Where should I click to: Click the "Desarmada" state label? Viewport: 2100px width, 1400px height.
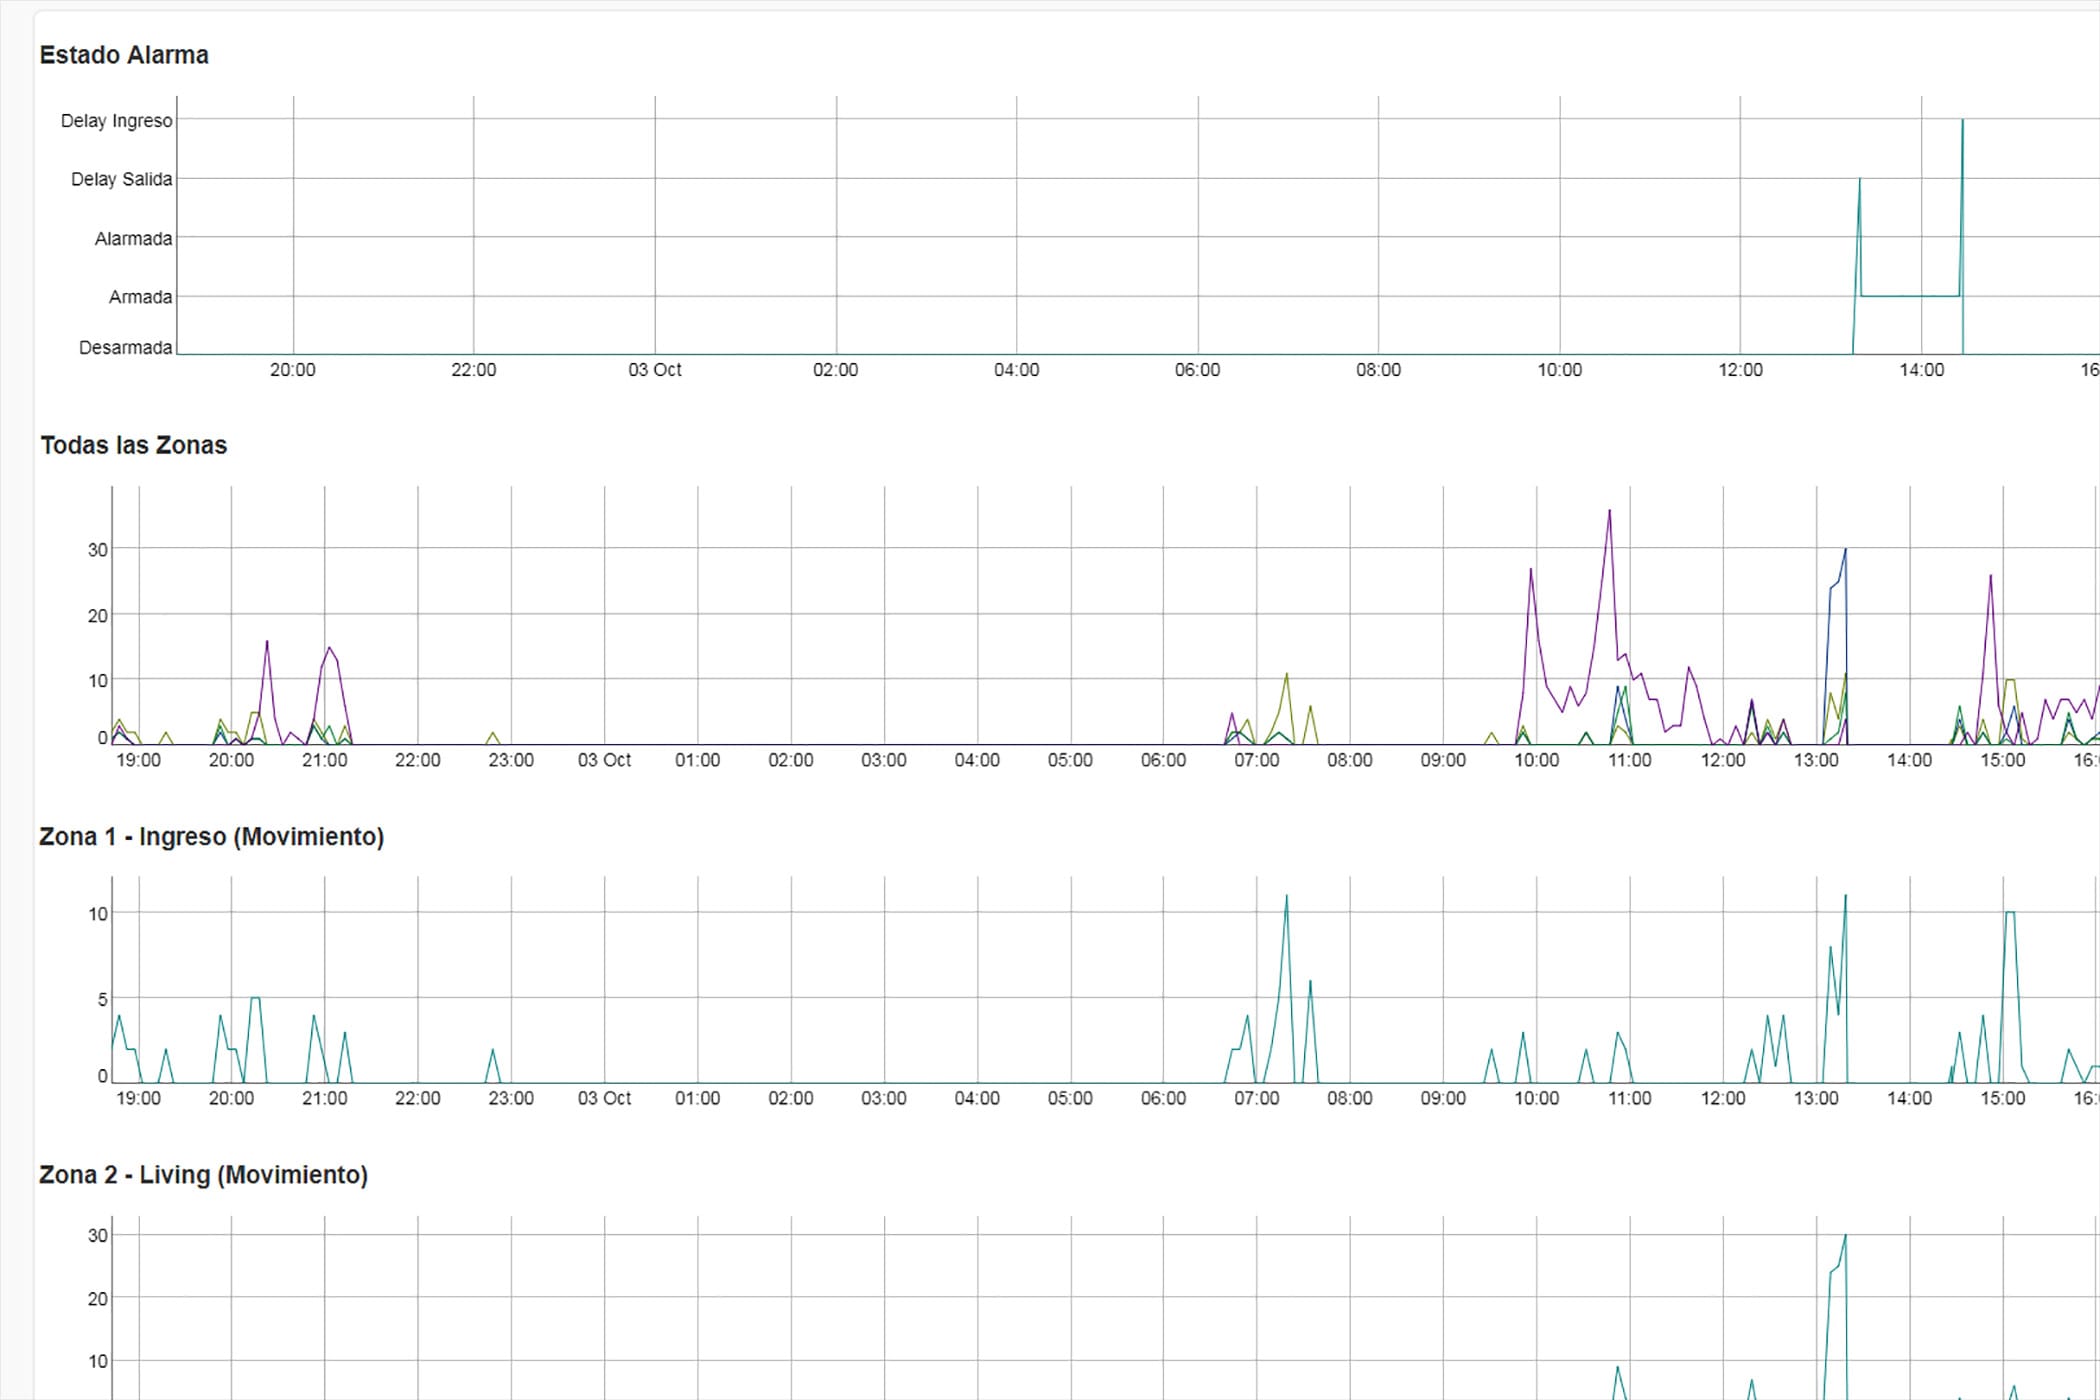(x=125, y=347)
